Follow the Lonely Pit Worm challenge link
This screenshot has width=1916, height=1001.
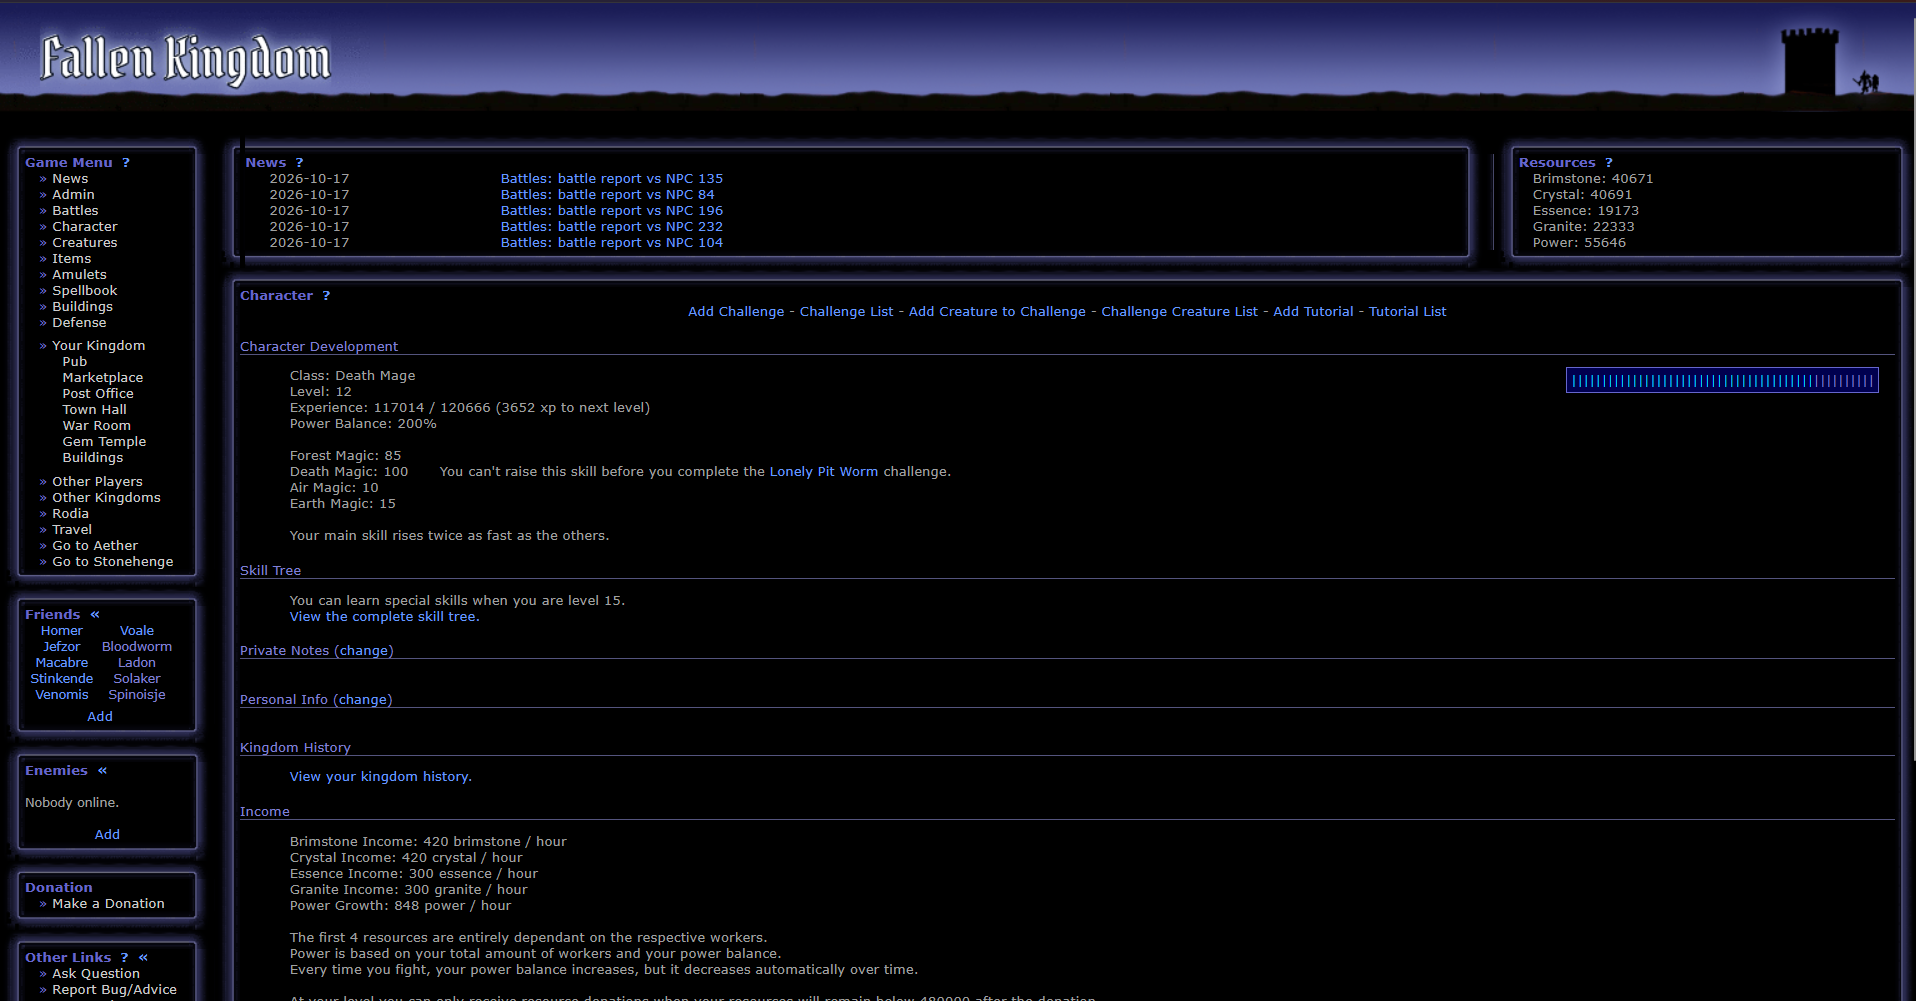pos(824,472)
